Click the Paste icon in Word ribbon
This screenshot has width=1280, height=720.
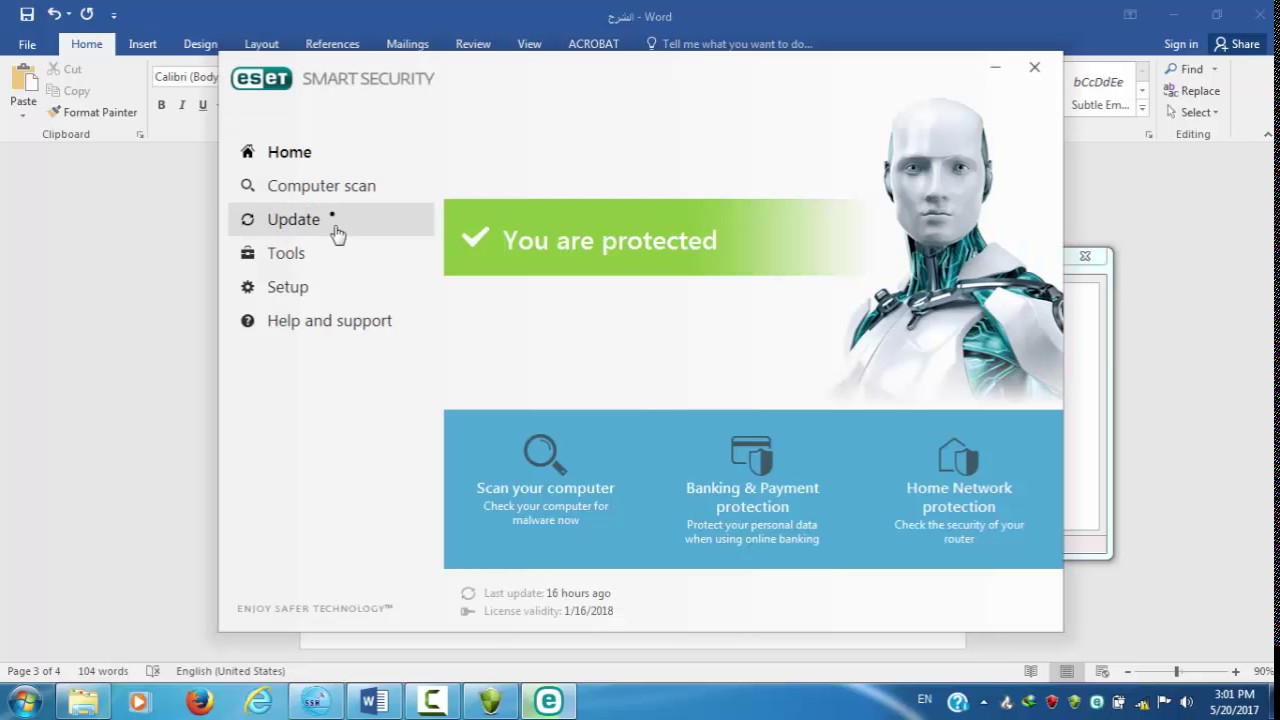click(x=23, y=78)
